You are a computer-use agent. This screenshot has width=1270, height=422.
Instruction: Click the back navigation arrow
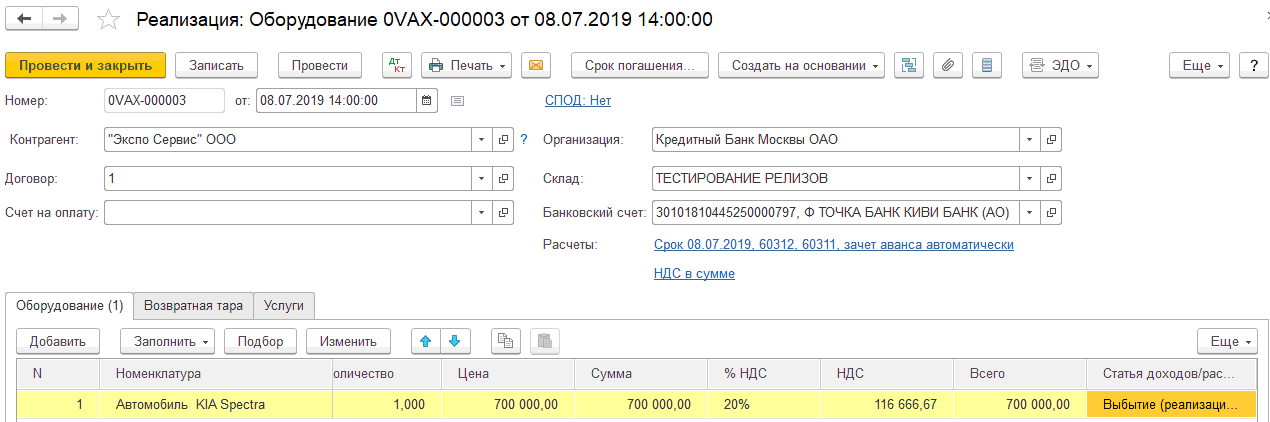24,19
